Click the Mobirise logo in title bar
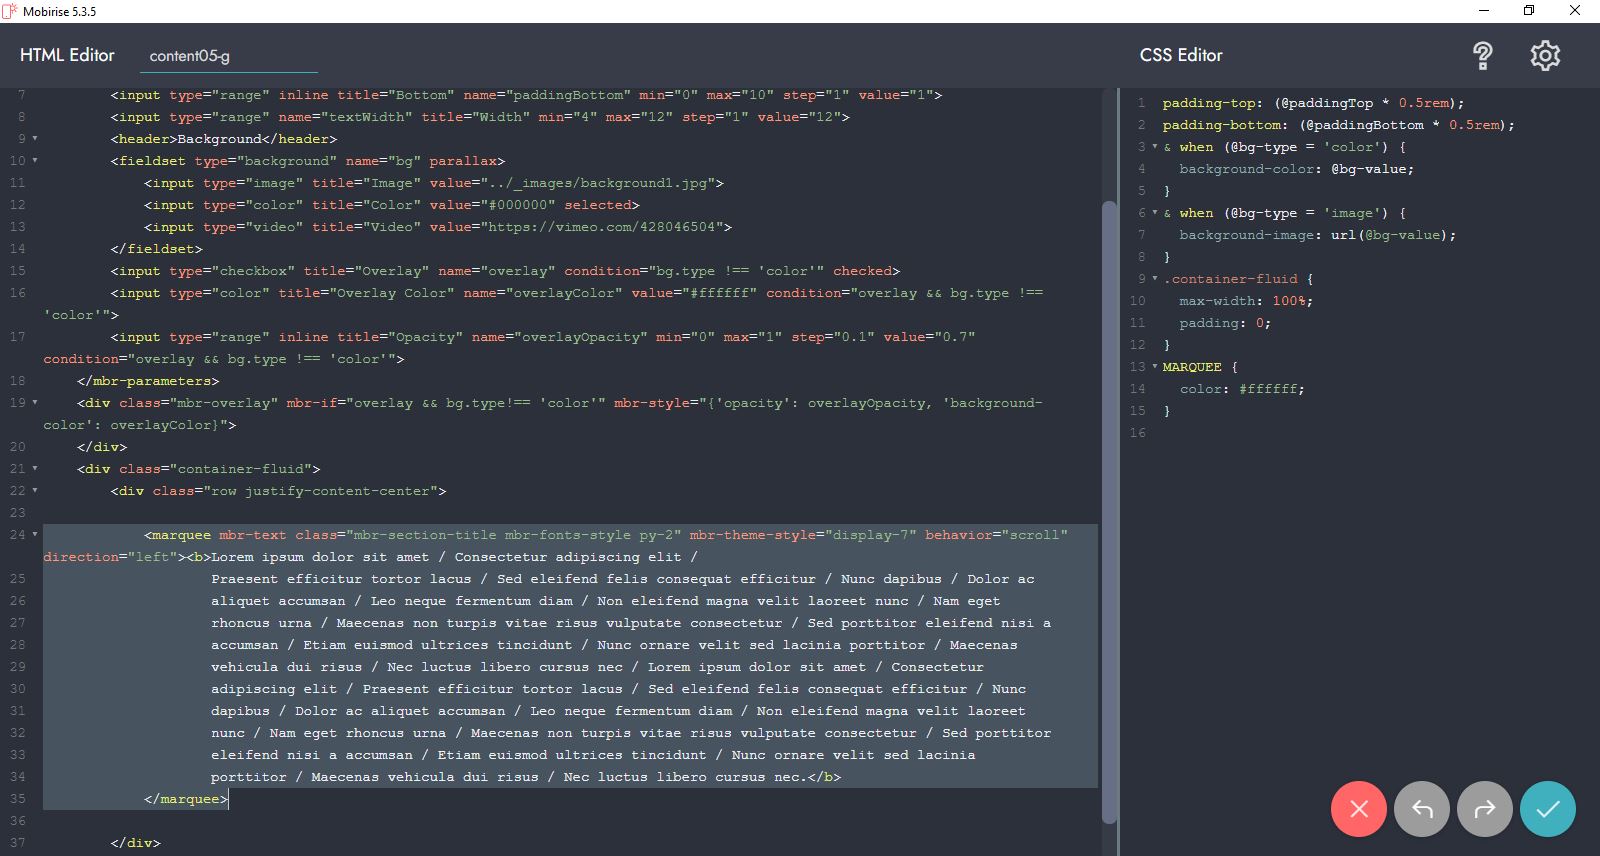 pos(10,11)
